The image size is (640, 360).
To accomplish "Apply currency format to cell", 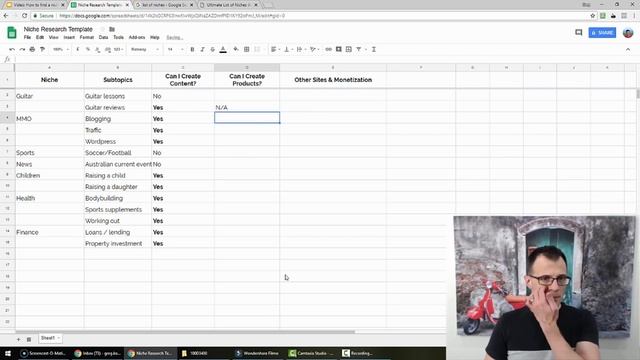I will [78, 49].
